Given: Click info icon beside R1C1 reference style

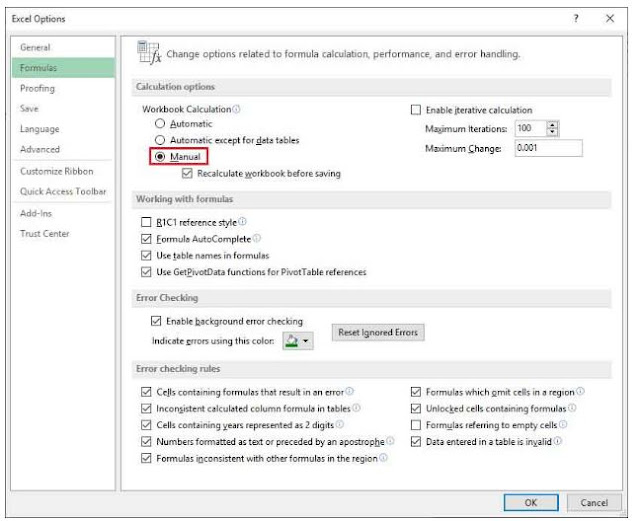Looking at the screenshot, I should (242, 221).
